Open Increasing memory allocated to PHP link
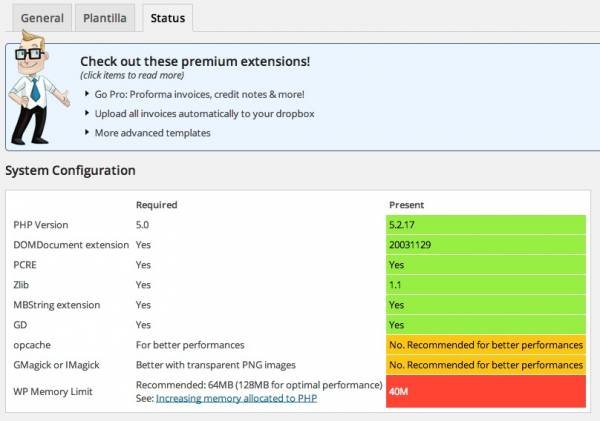Image resolution: width=600 pixels, height=421 pixels. tap(236, 398)
